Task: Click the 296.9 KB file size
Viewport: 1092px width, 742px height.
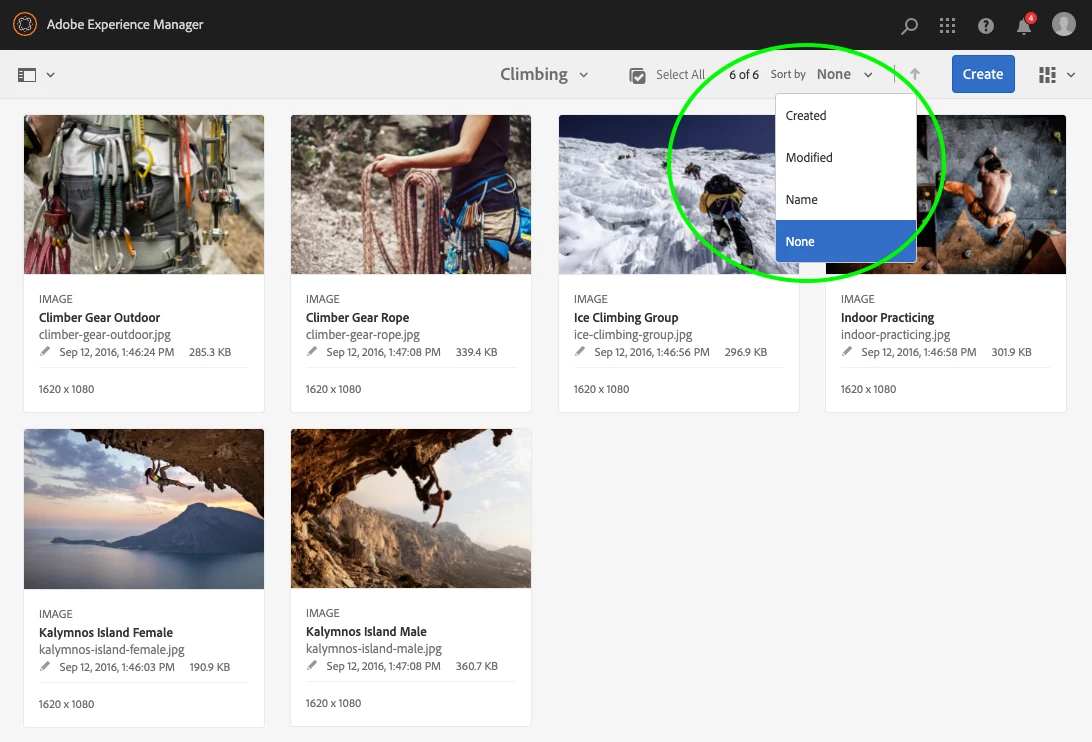Action: [746, 353]
